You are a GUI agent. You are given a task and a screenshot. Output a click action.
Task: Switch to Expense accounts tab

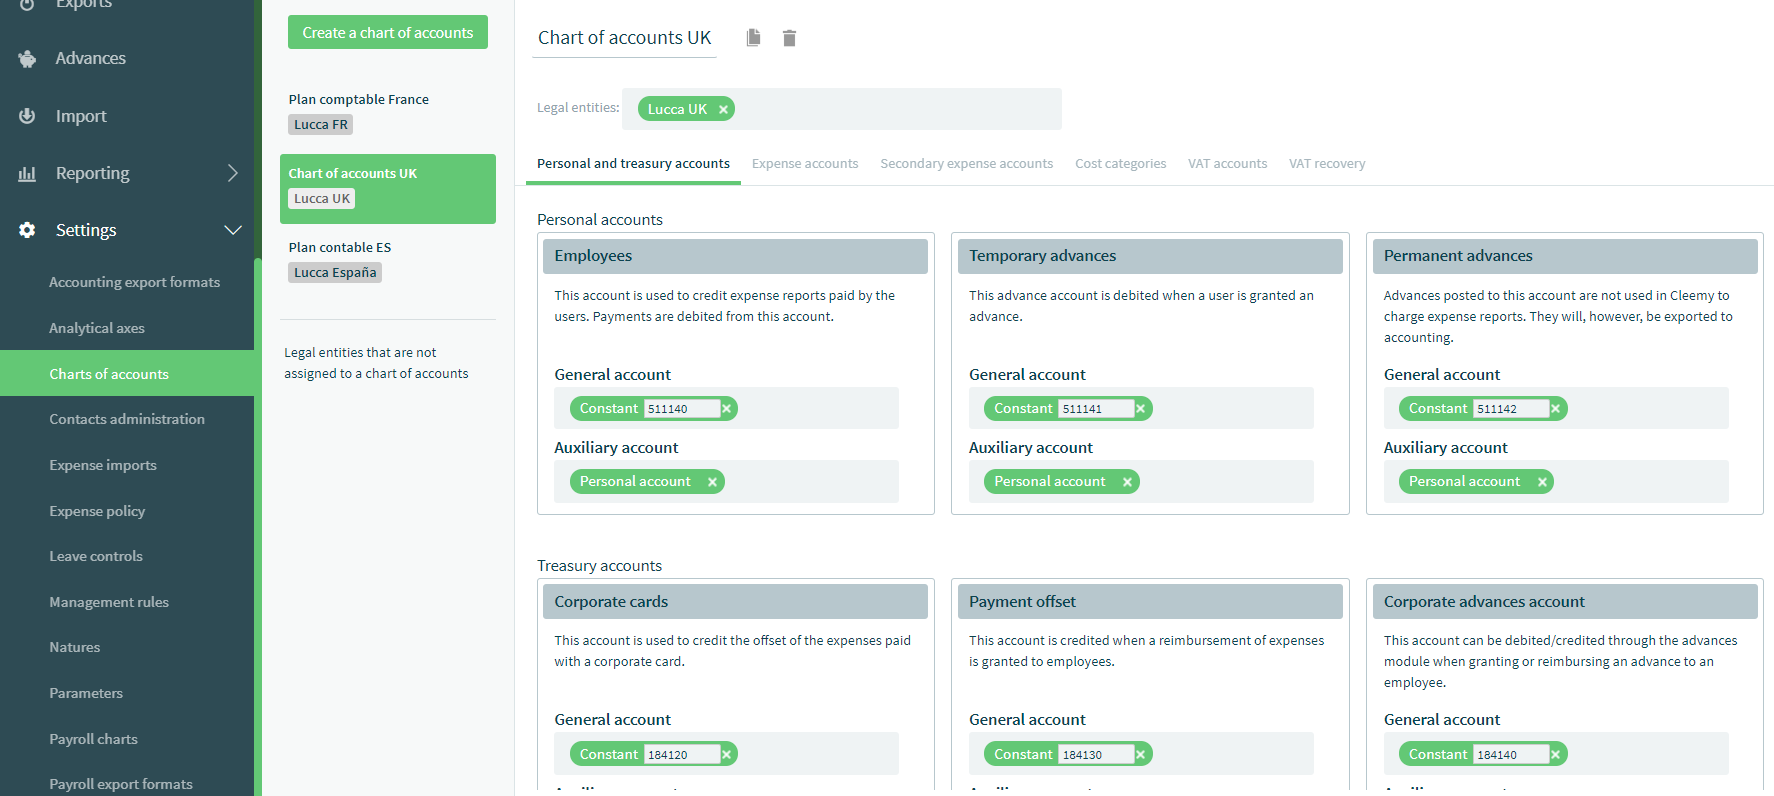point(805,164)
